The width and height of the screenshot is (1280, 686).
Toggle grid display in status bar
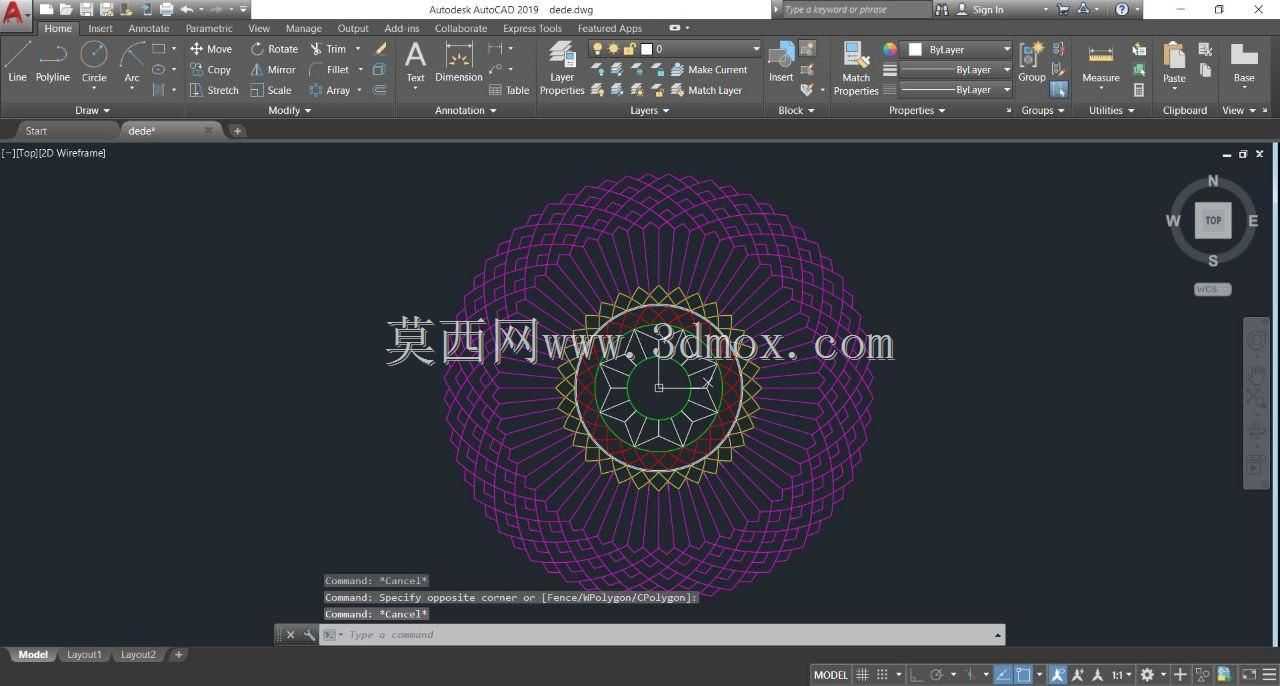pos(863,675)
